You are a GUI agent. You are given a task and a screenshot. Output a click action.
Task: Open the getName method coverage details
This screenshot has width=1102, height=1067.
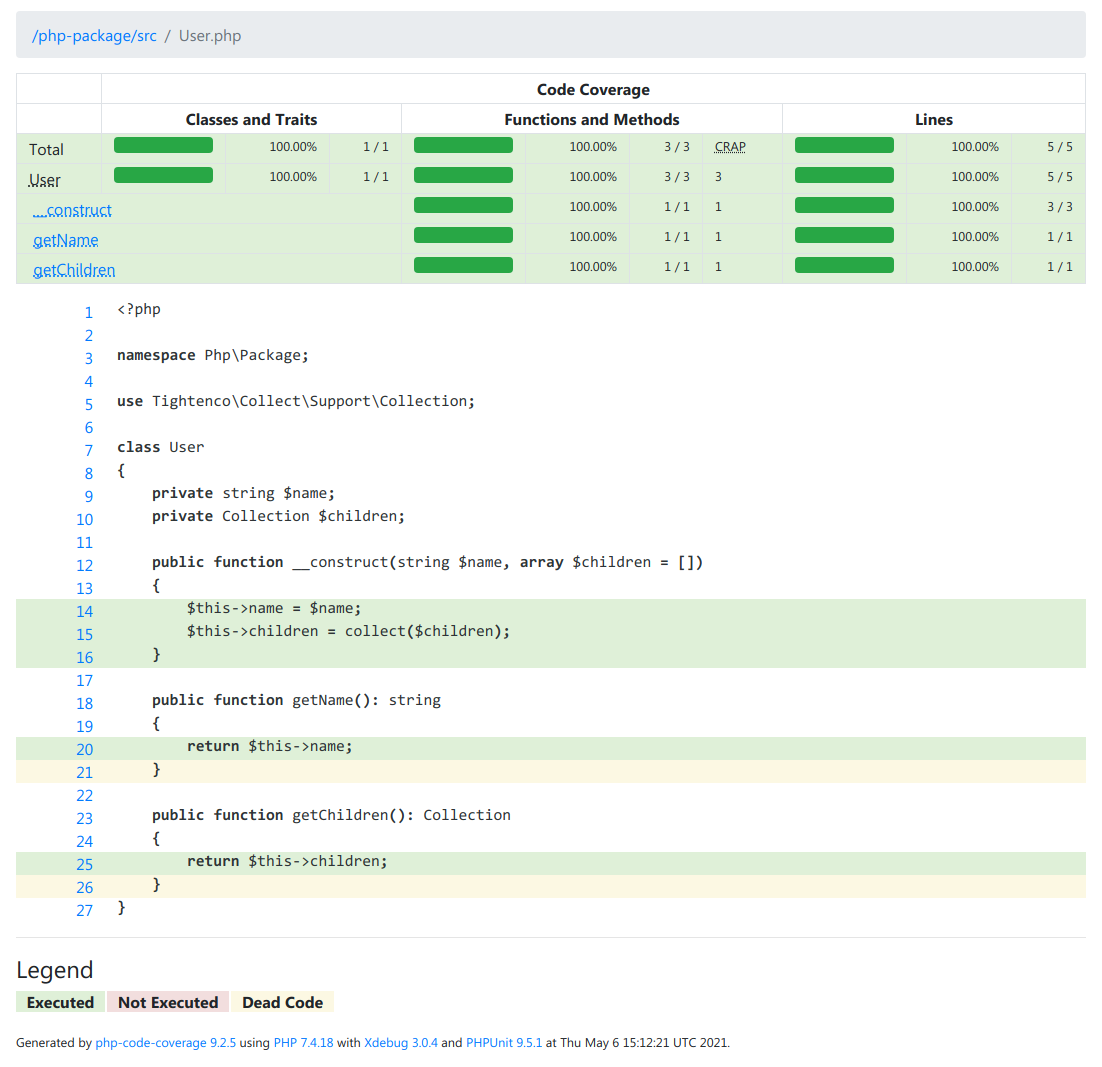click(x=65, y=240)
